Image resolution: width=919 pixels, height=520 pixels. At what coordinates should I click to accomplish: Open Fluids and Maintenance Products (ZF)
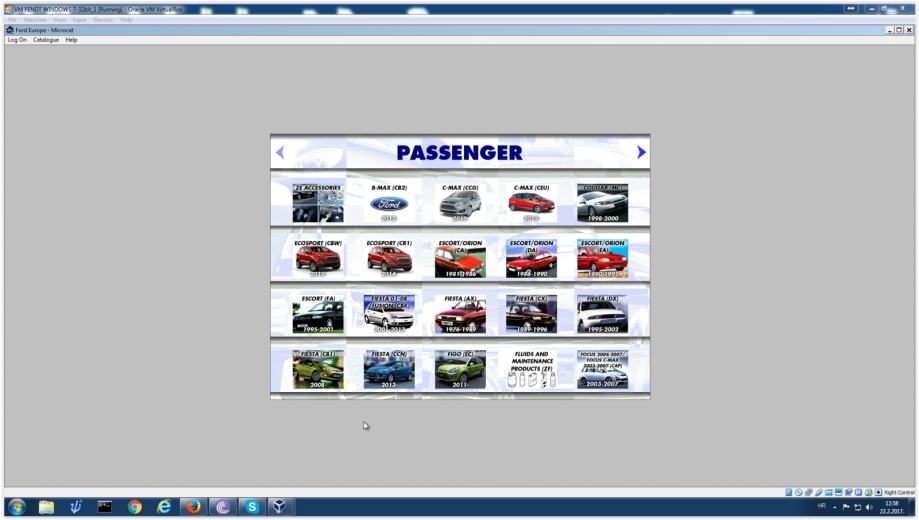tap(532, 369)
